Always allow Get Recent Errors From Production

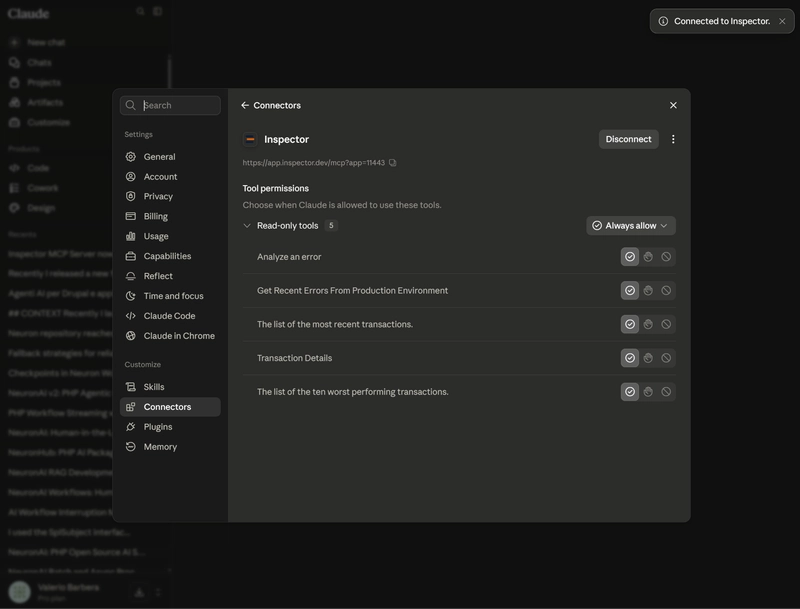tap(630, 290)
